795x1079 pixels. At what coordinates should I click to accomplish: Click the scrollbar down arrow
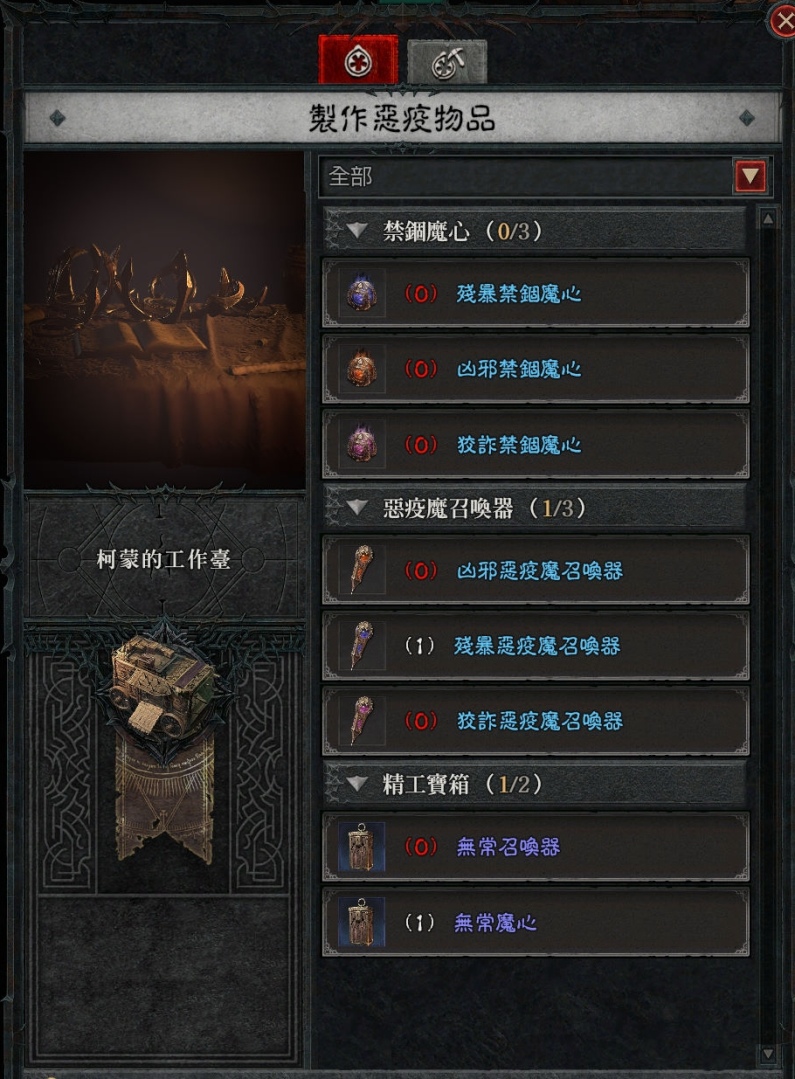[x=768, y=1054]
